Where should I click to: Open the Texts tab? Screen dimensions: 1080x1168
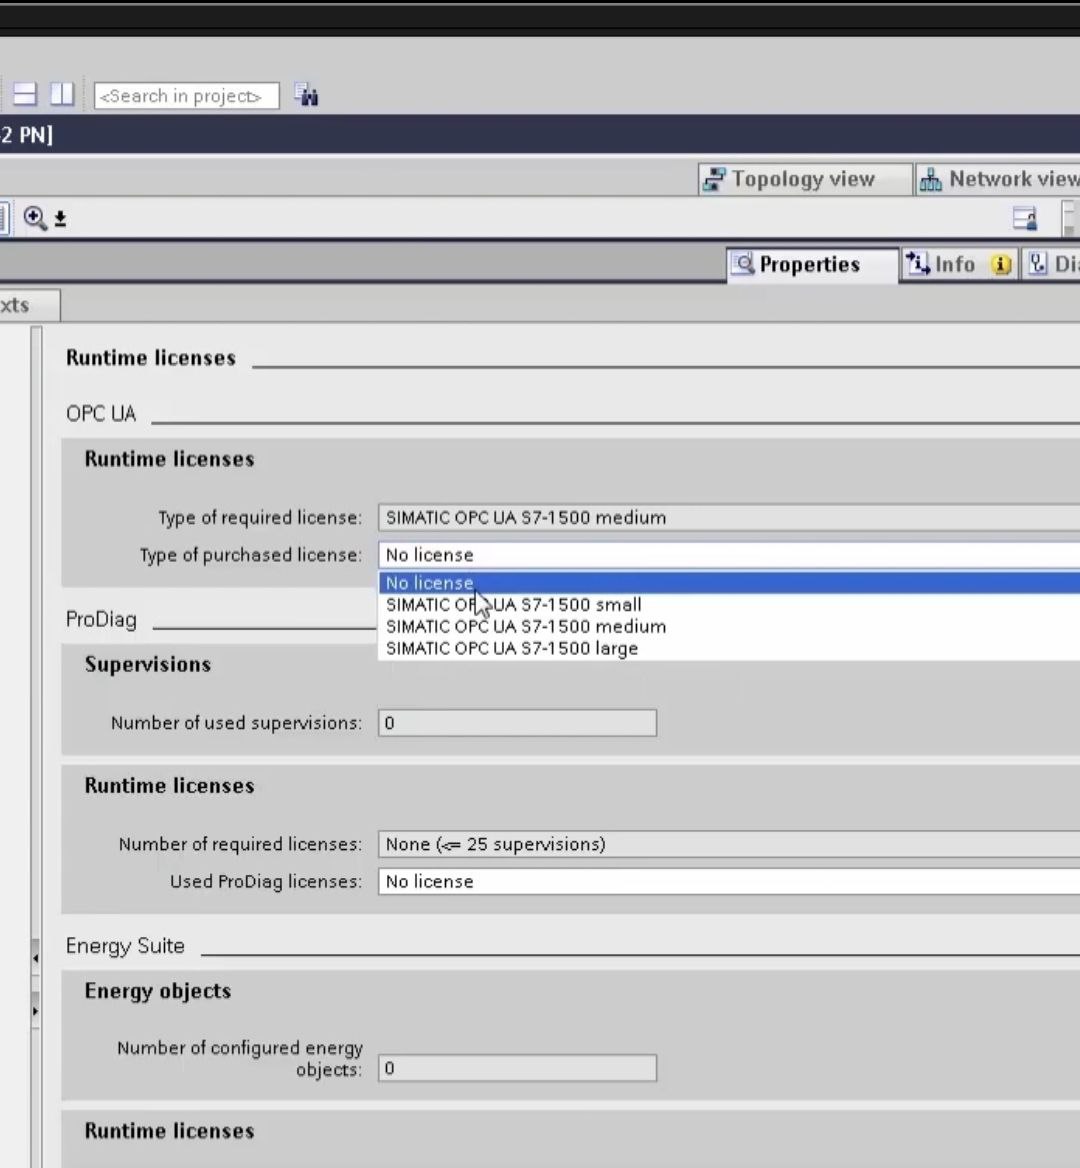28,305
